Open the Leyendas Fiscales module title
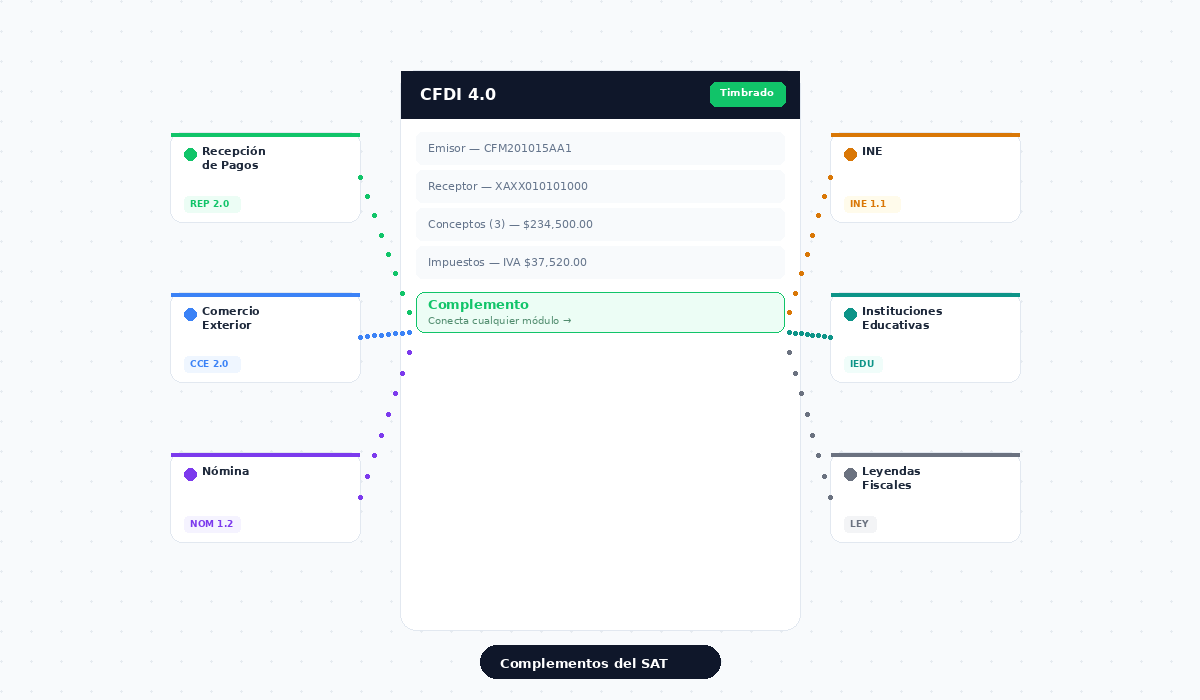Image resolution: width=1200 pixels, height=700 pixels. [891, 478]
